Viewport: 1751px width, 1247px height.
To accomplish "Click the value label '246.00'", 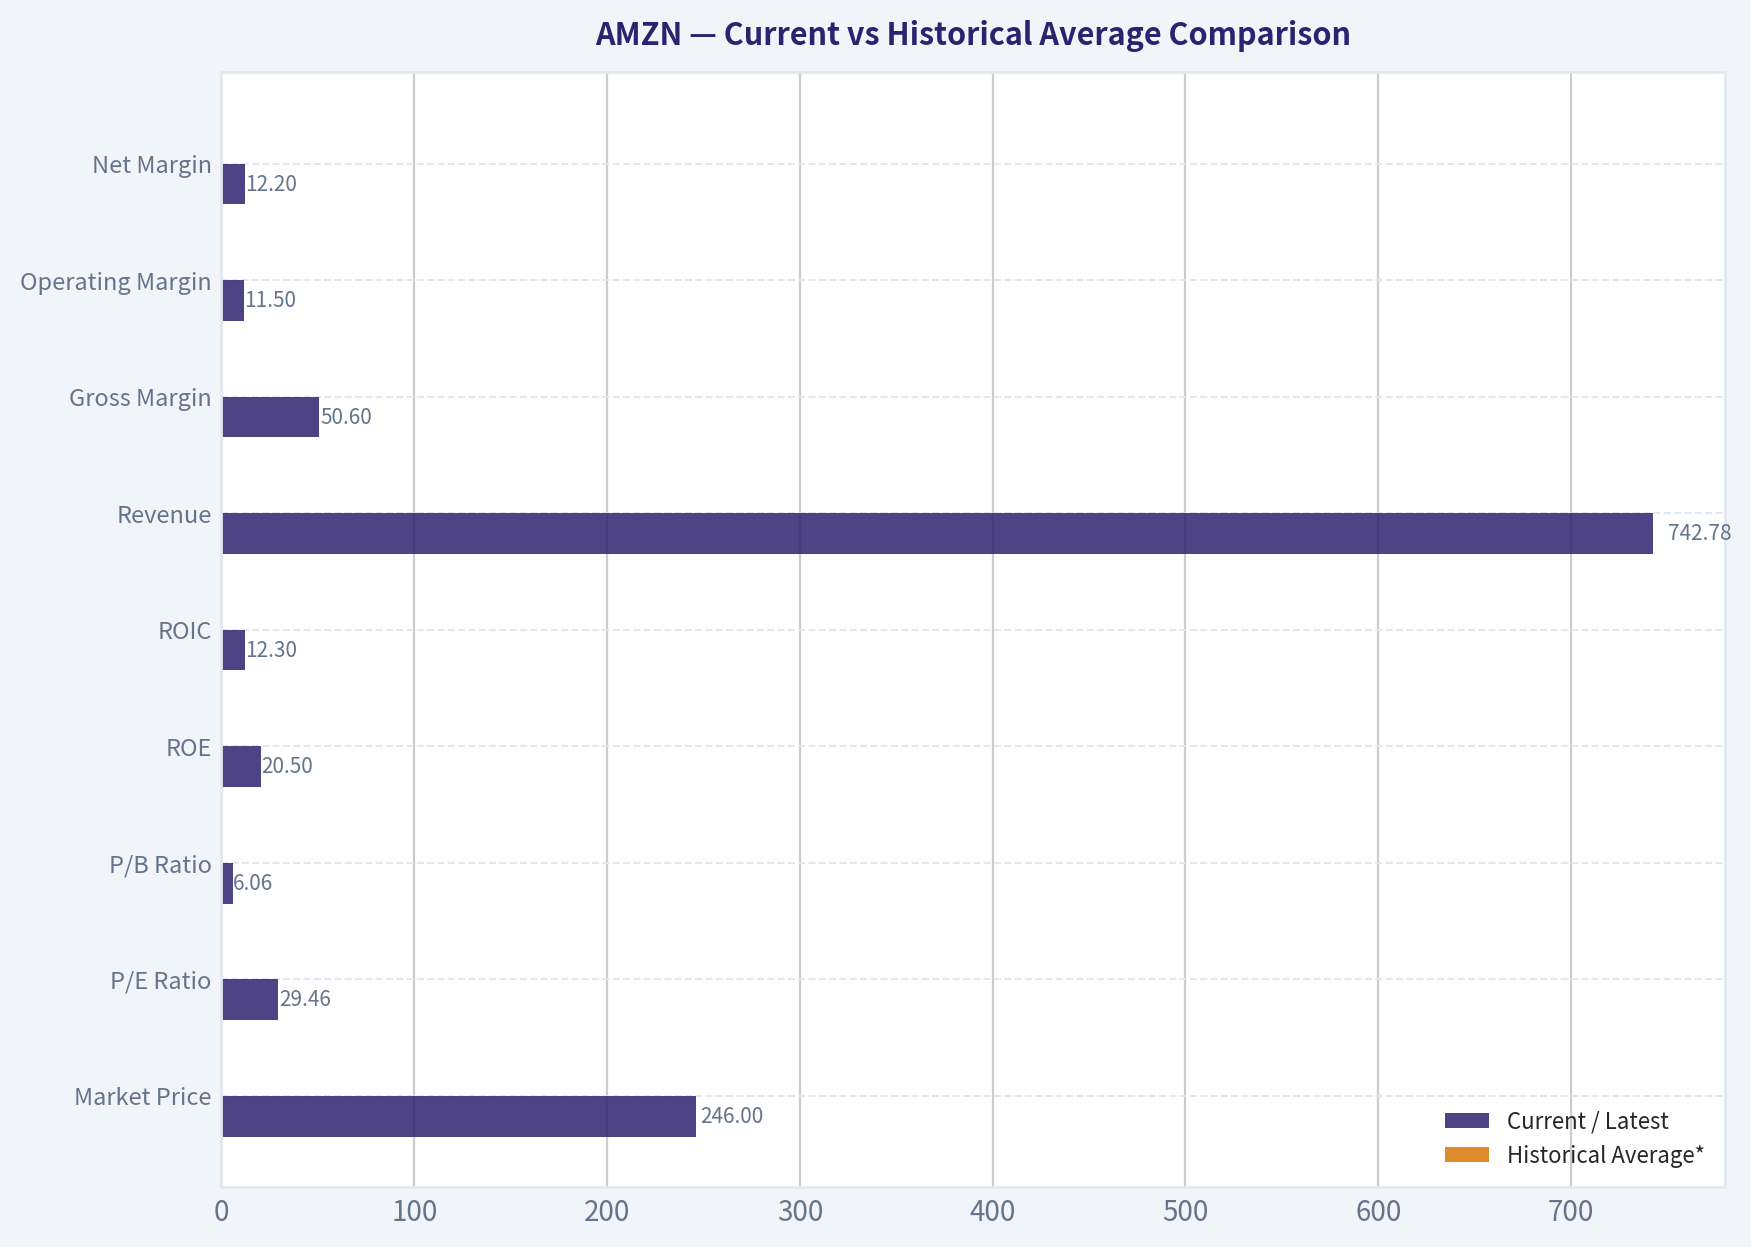I will pos(732,1116).
